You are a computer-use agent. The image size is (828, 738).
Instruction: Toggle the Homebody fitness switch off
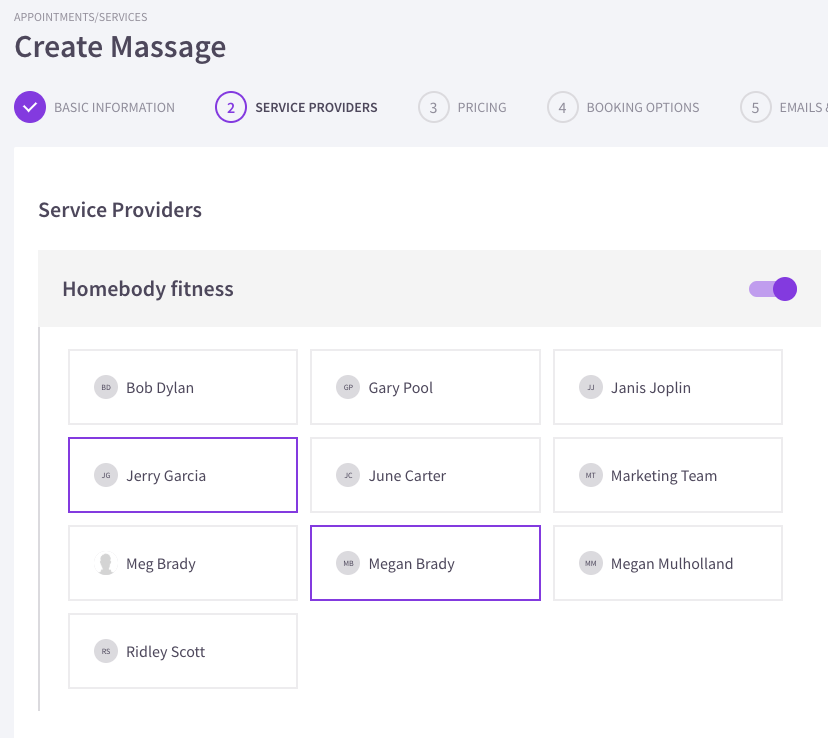[x=773, y=289]
